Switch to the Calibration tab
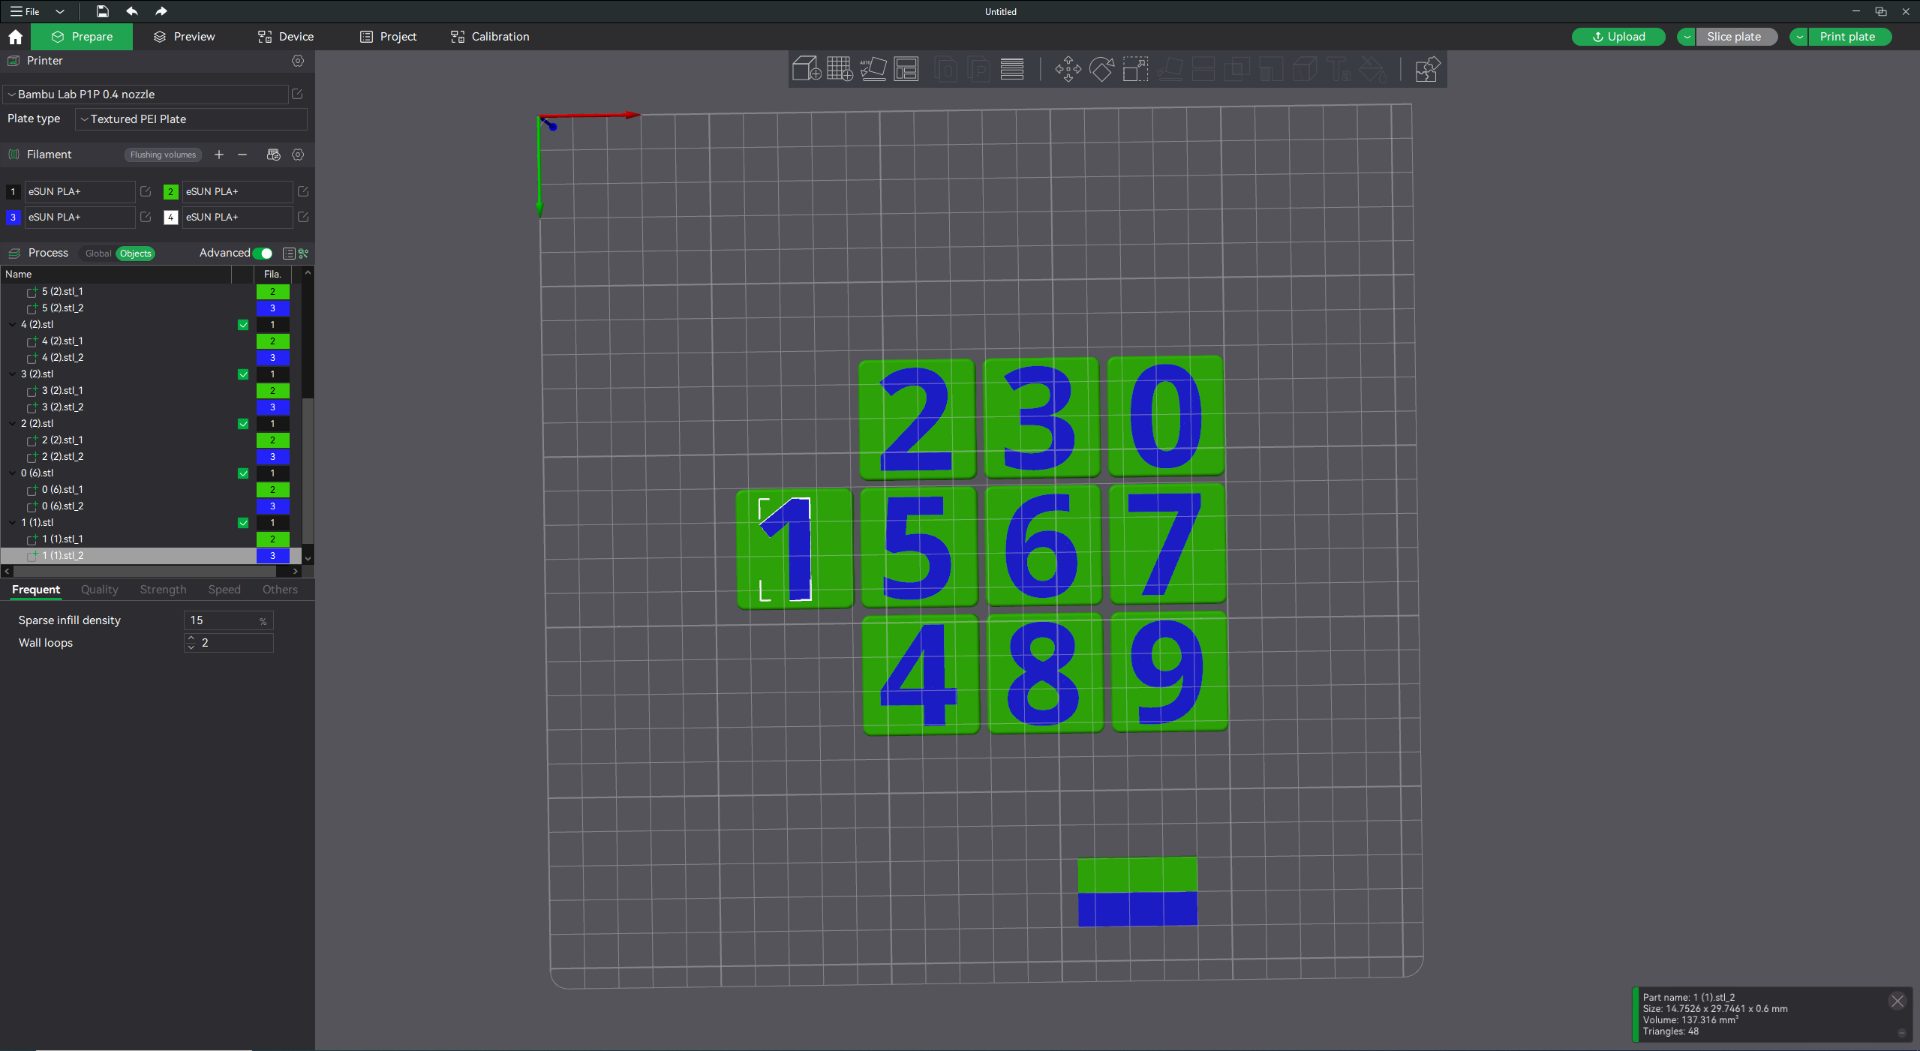1920x1051 pixels. [x=490, y=37]
